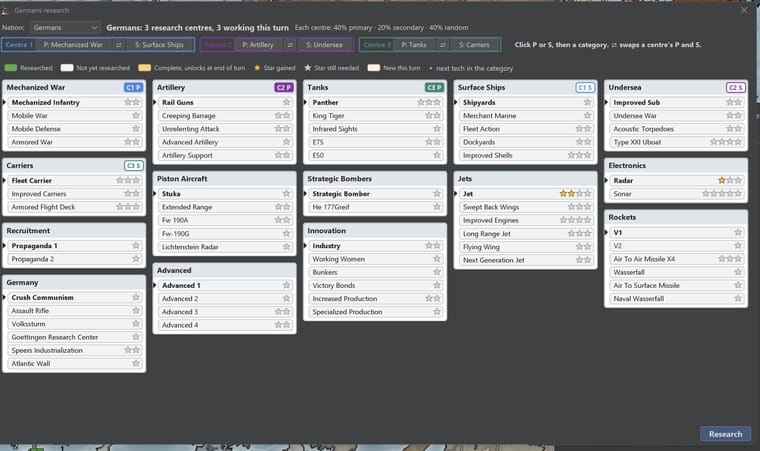Click Centre 3 swap arrows icon

tap(443, 45)
